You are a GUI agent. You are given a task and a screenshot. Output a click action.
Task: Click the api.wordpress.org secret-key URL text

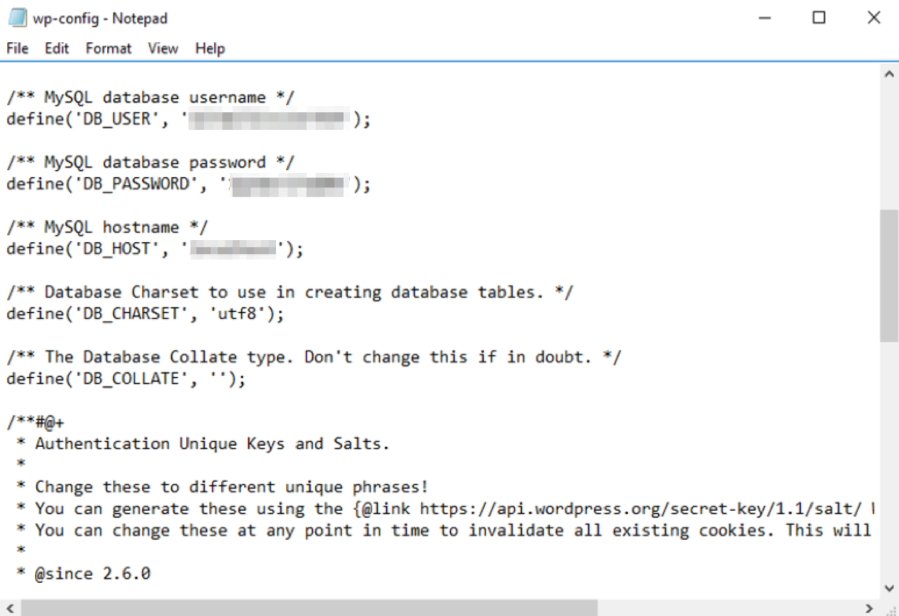point(640,509)
